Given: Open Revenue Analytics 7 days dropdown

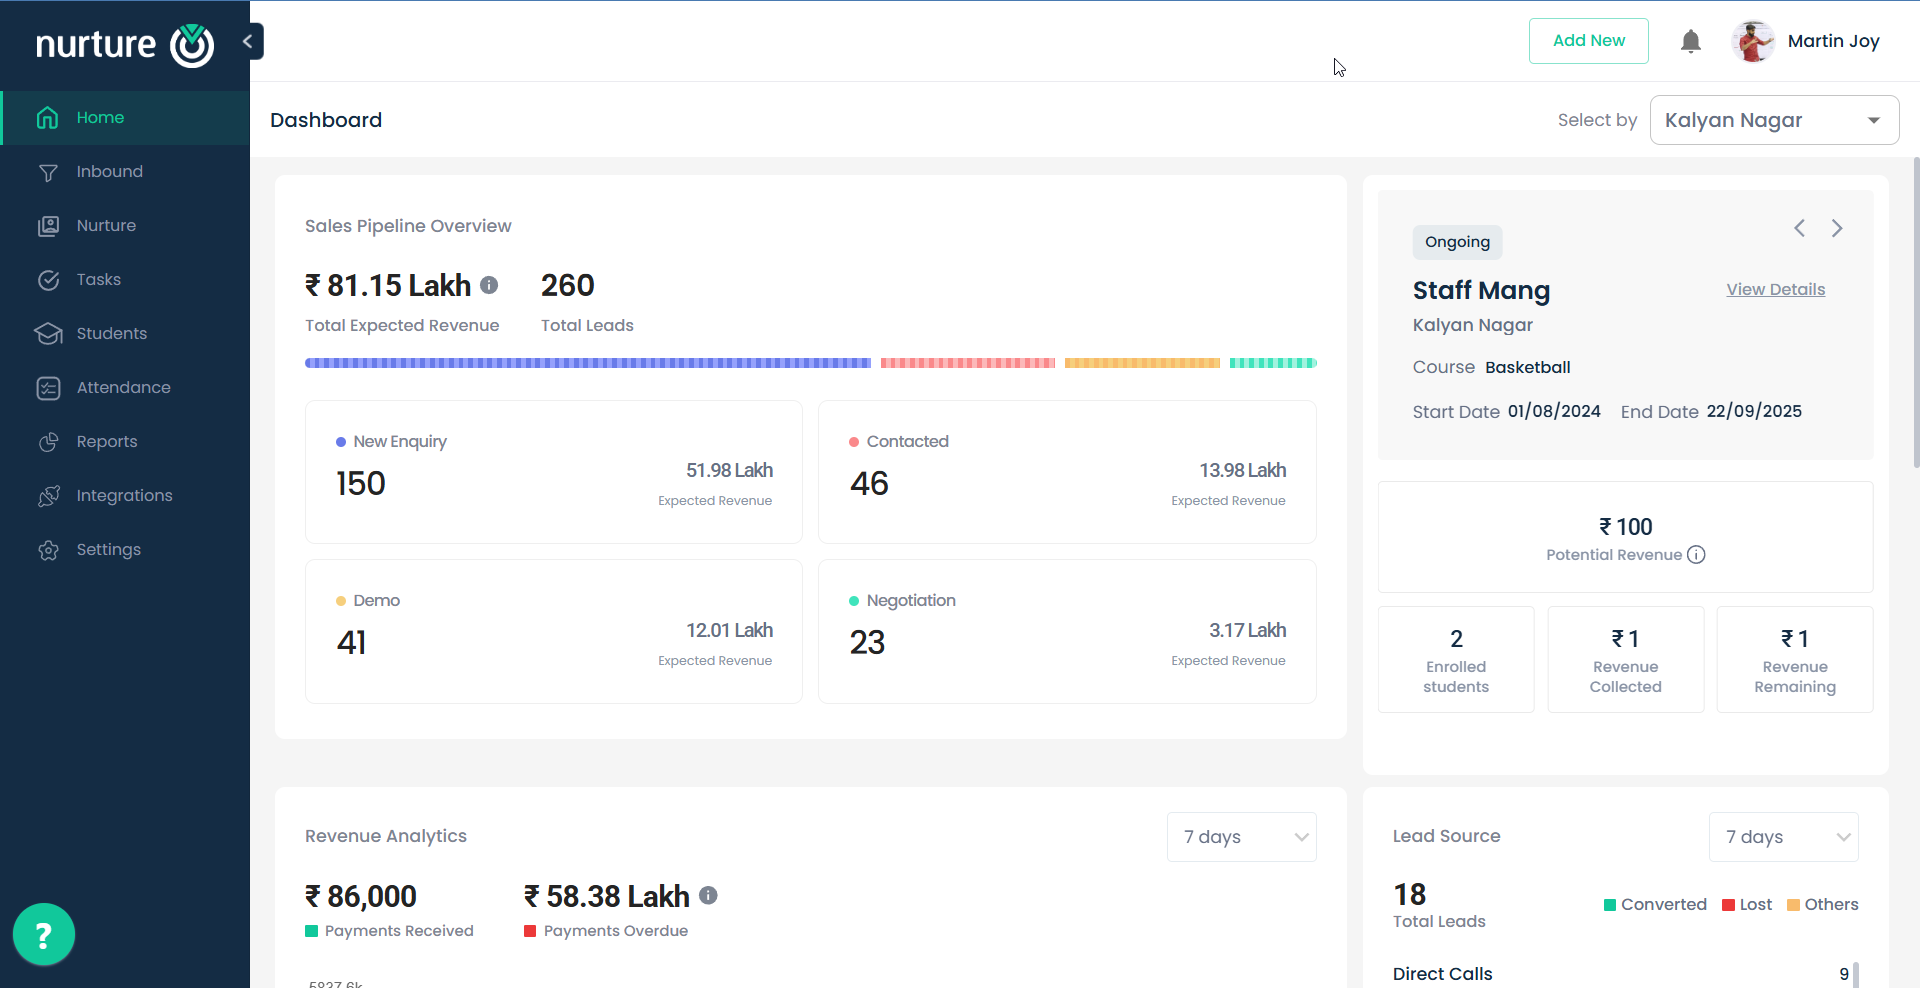Looking at the screenshot, I should point(1241,837).
